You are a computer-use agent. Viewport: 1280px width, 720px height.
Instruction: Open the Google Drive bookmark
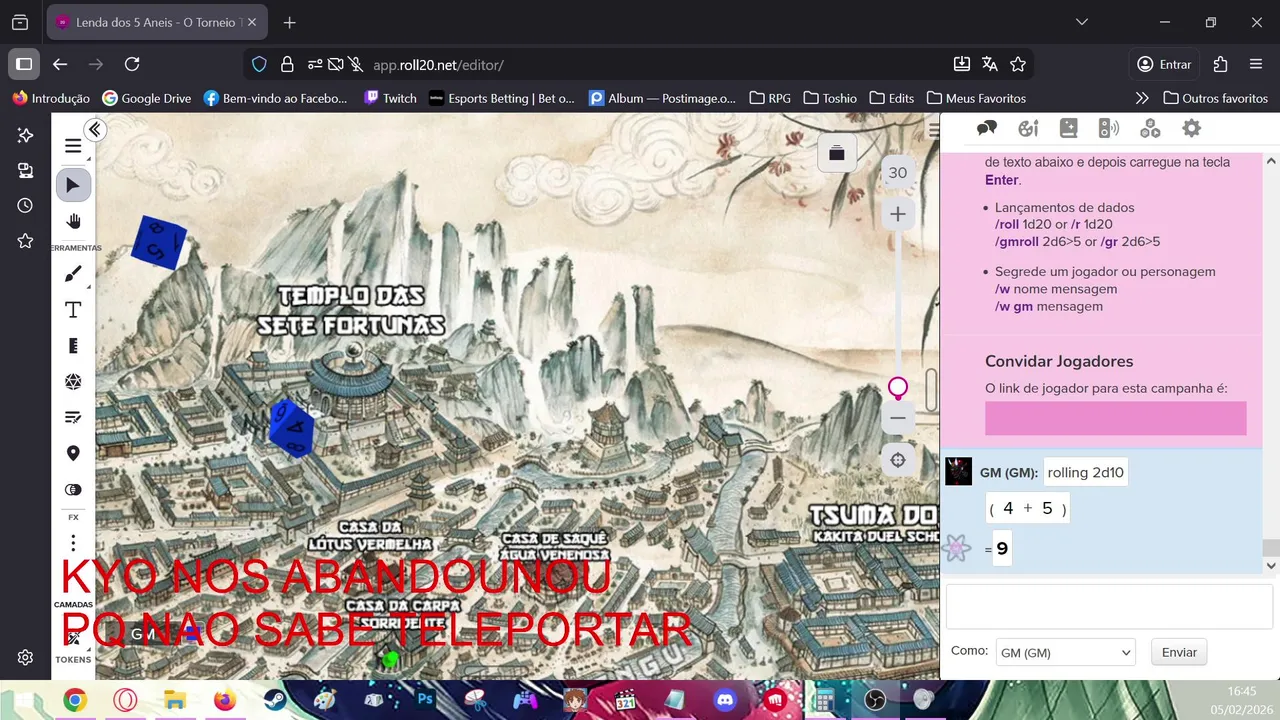point(146,98)
